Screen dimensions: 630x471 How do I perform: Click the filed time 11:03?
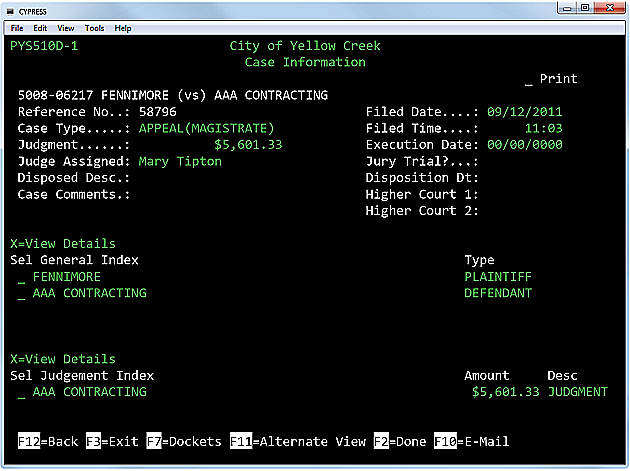pos(544,128)
